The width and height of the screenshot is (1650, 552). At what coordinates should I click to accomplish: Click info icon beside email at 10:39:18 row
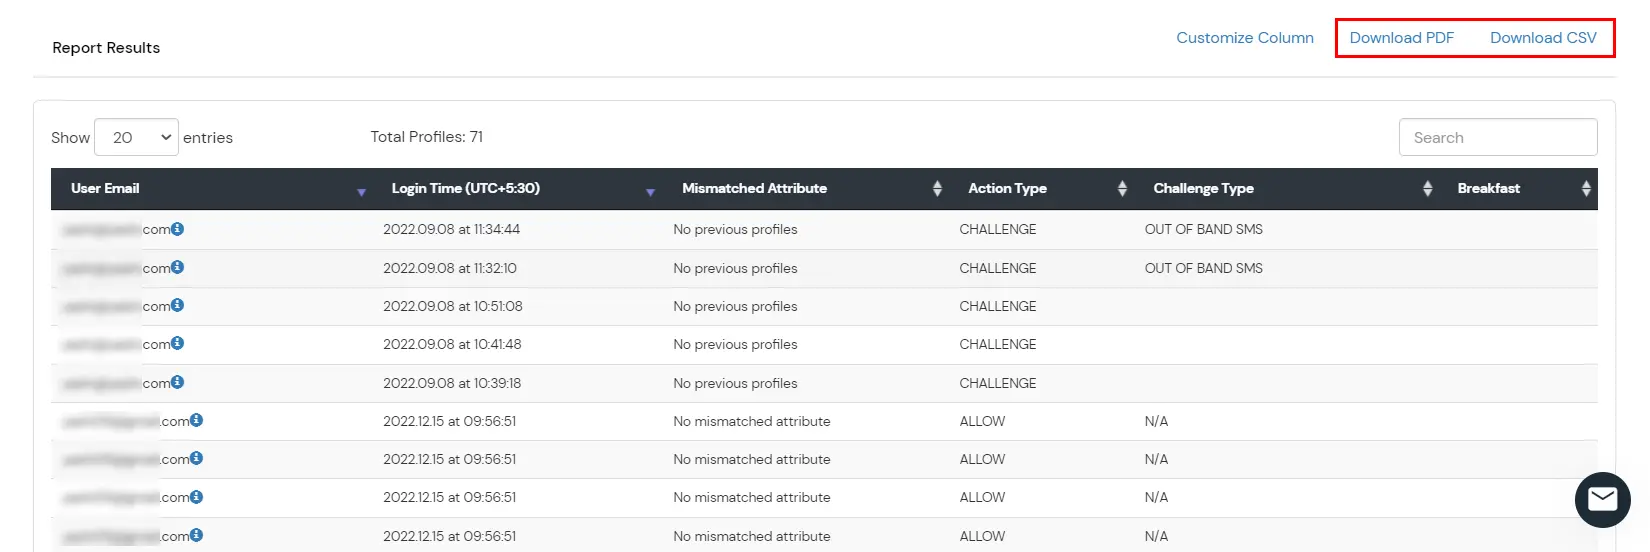[177, 382]
